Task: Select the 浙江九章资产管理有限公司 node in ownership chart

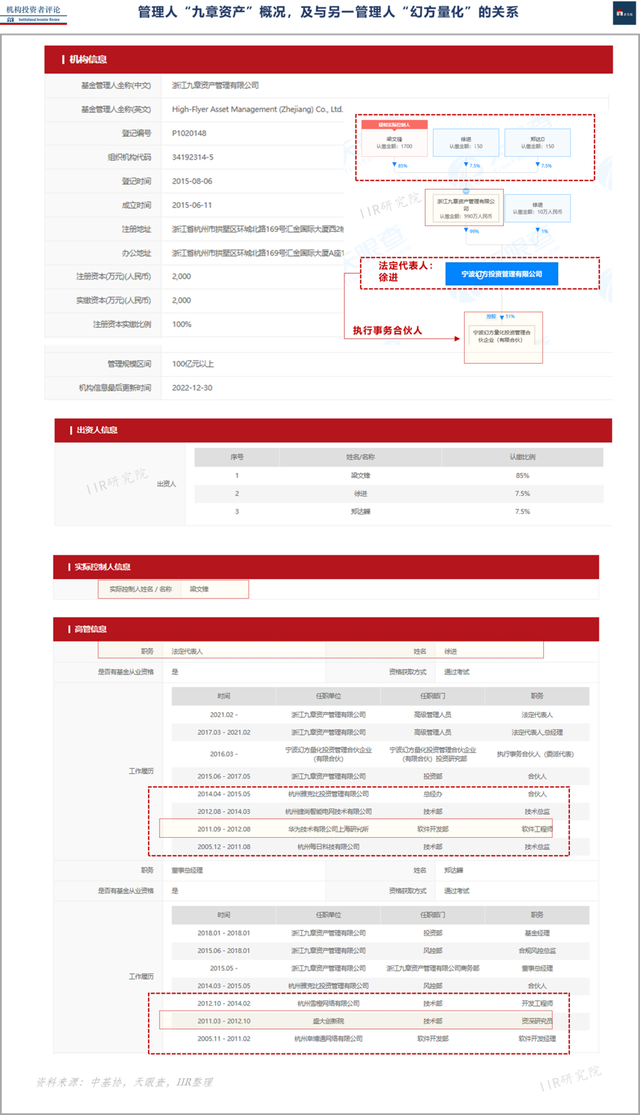Action: pos(464,208)
